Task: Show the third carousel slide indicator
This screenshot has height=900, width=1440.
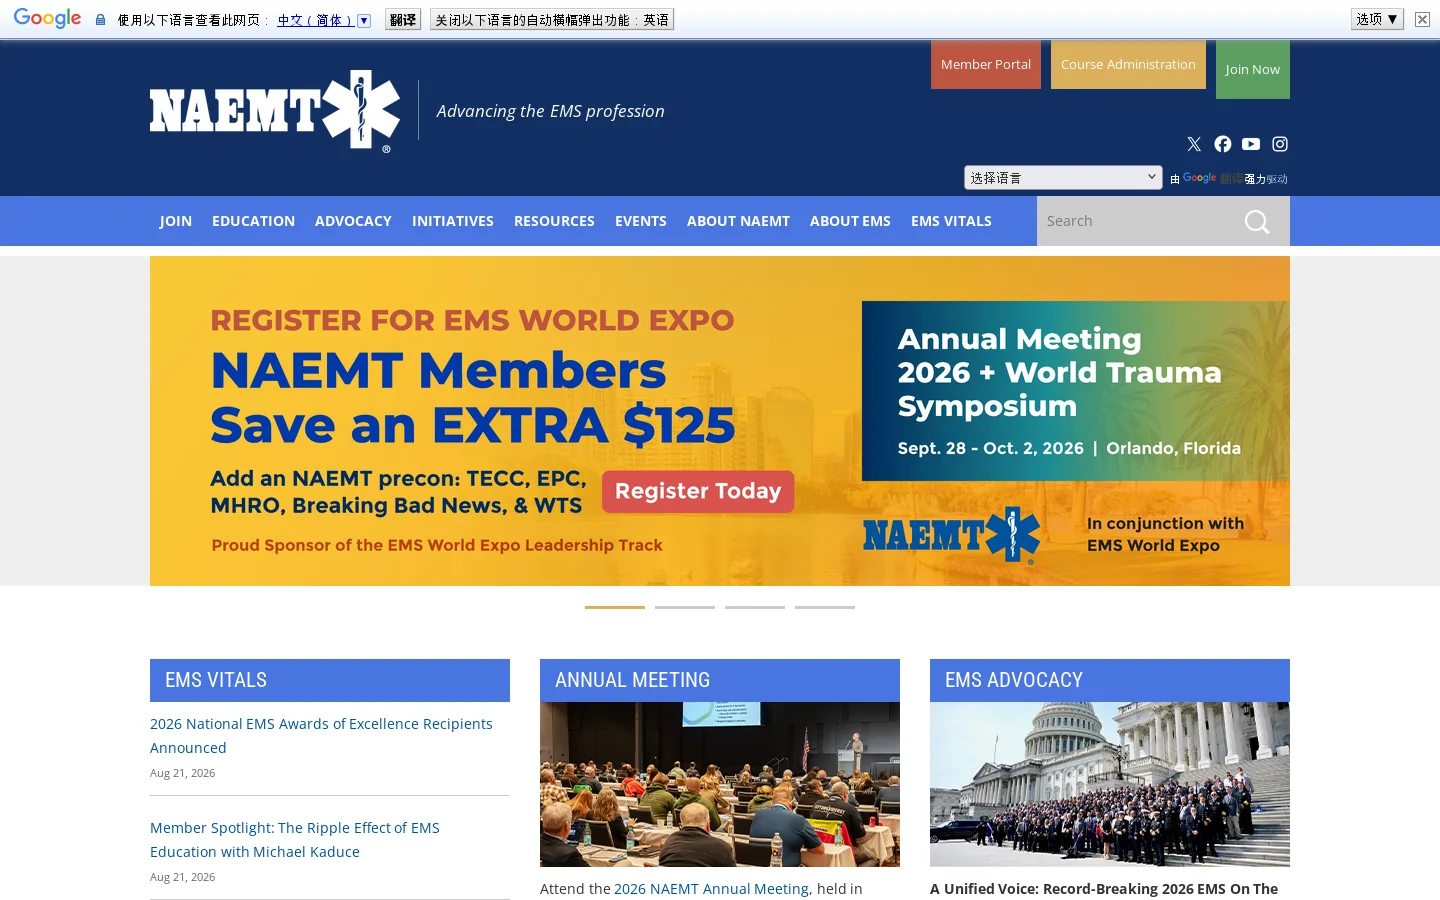Action: pyautogui.click(x=755, y=607)
